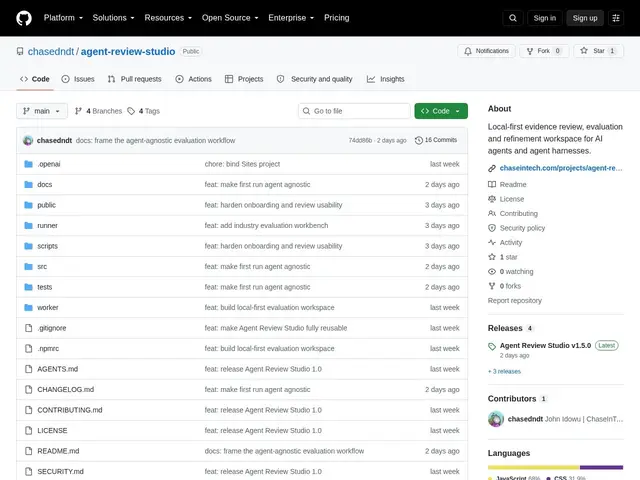Click the Fork icon button
Image resolution: width=640 pixels, height=480 pixels.
click(530, 51)
